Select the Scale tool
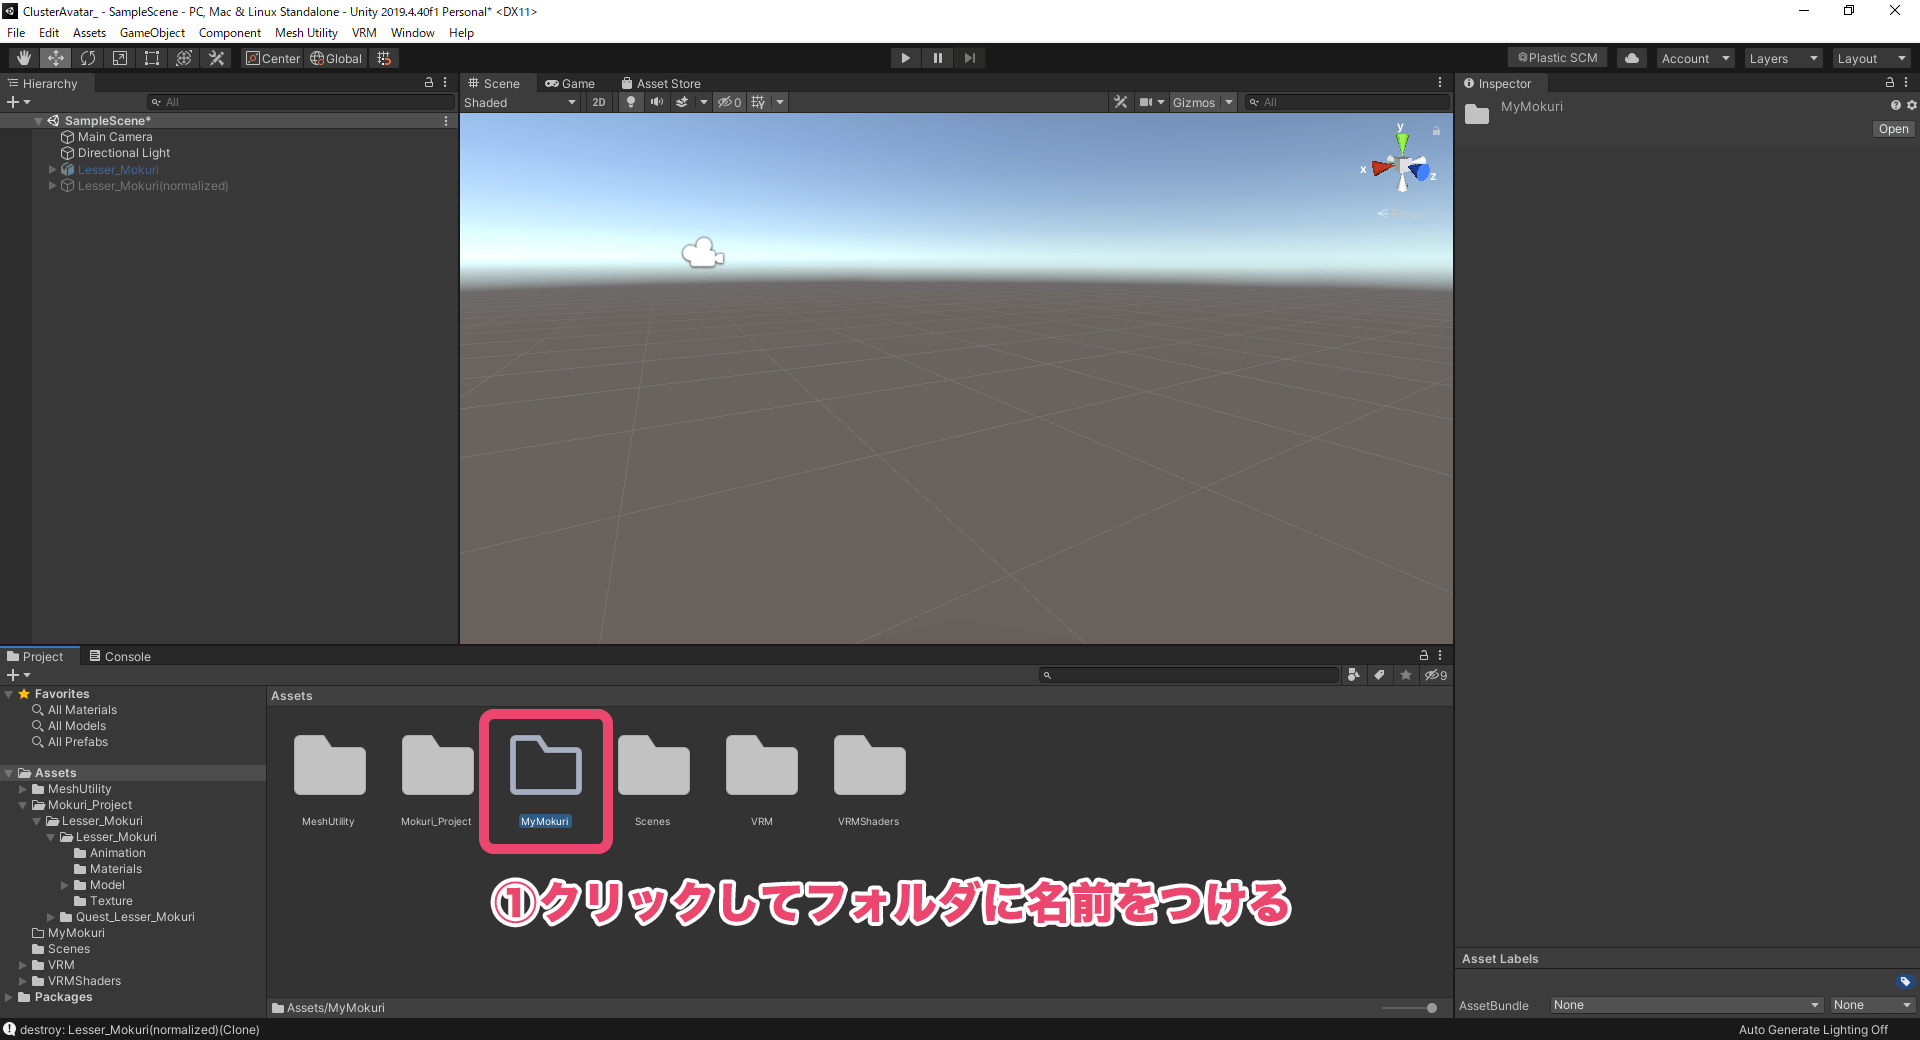 [x=119, y=58]
